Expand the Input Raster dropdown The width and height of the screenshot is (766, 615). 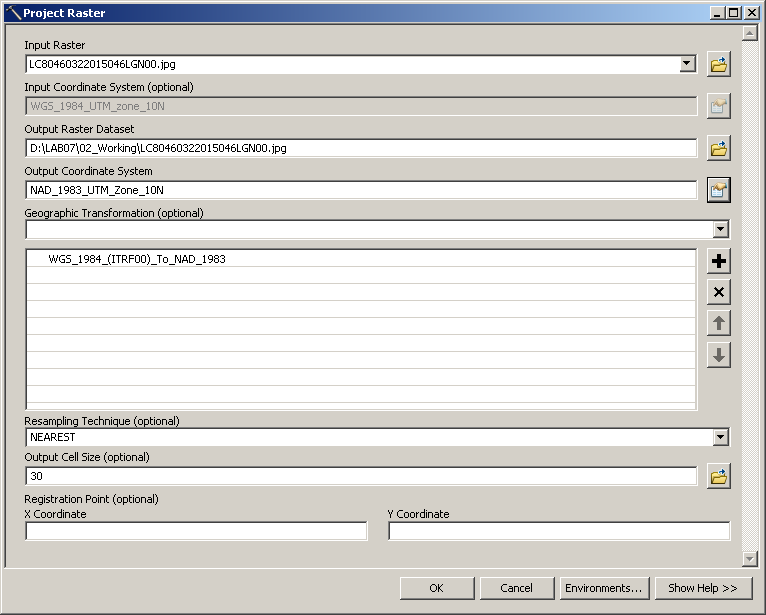(x=687, y=64)
